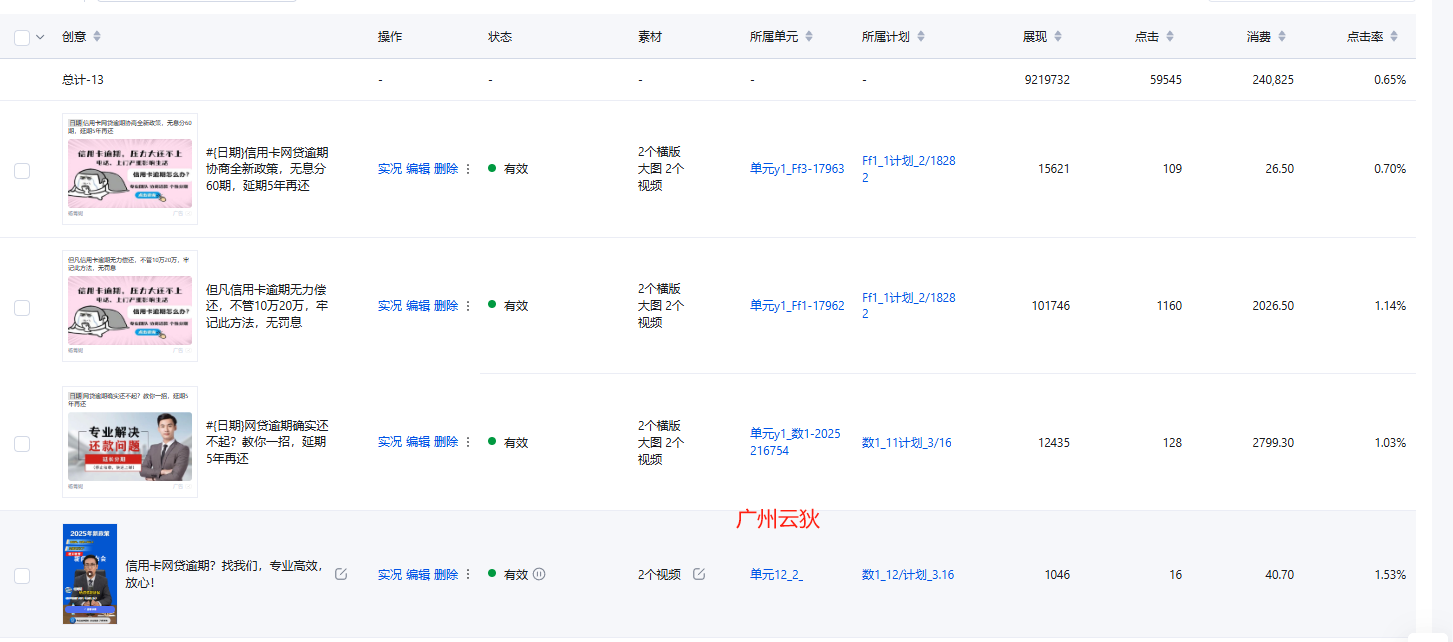Open more-actions dots in 但凡信用卡逾期 row

pyautogui.click(x=468, y=306)
